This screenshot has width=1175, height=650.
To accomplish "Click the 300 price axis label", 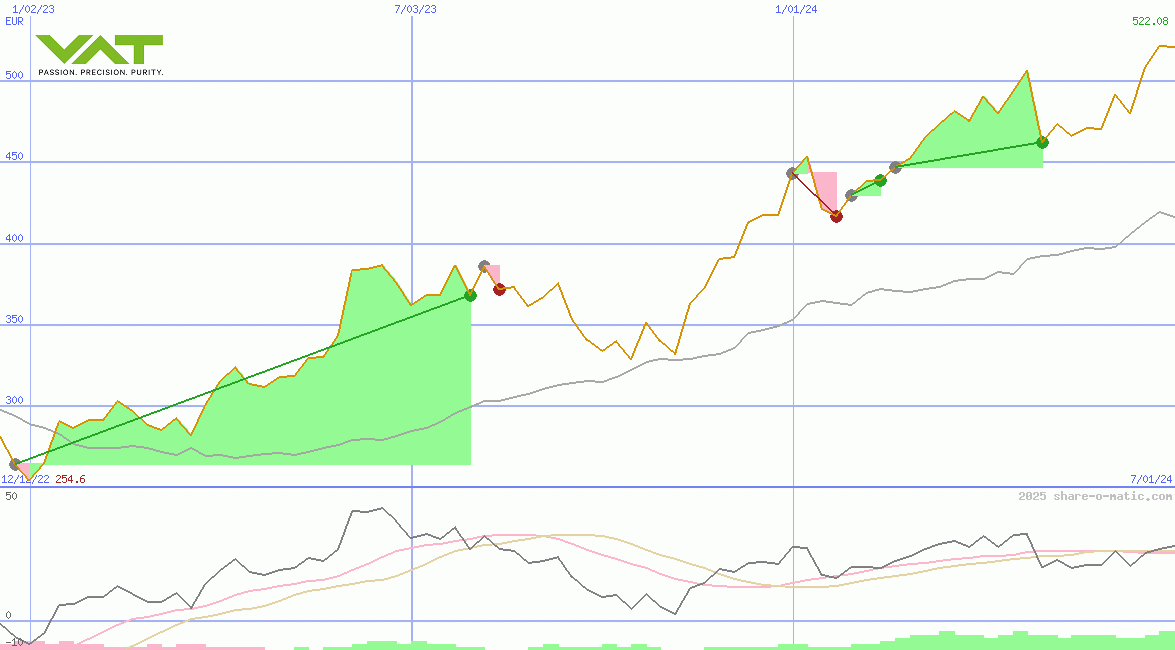I will [14, 401].
